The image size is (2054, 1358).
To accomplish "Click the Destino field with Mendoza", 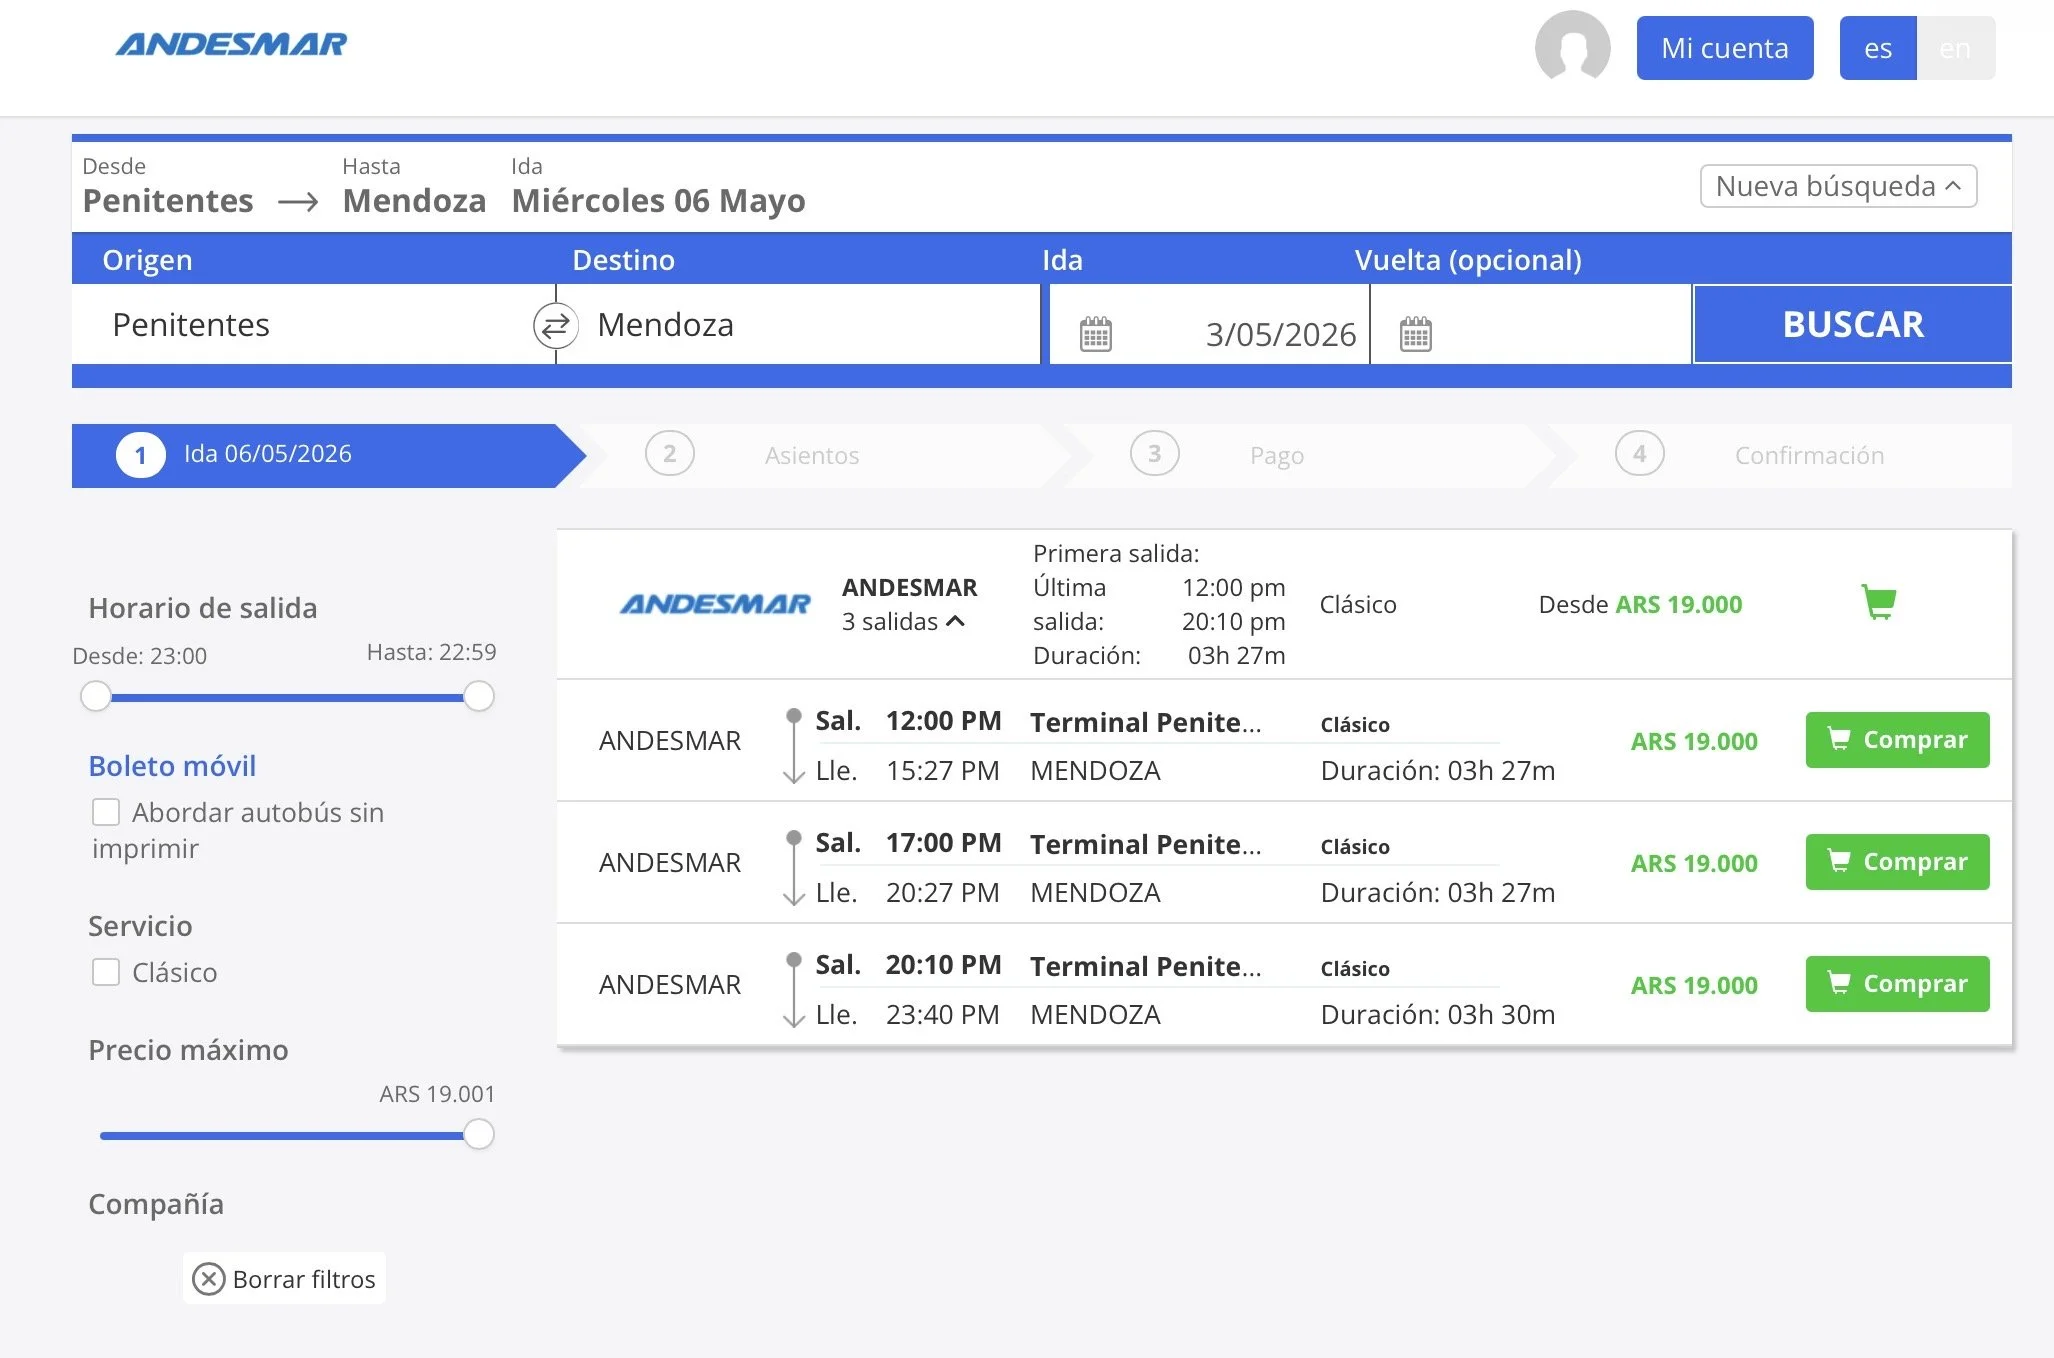I will click(x=798, y=325).
